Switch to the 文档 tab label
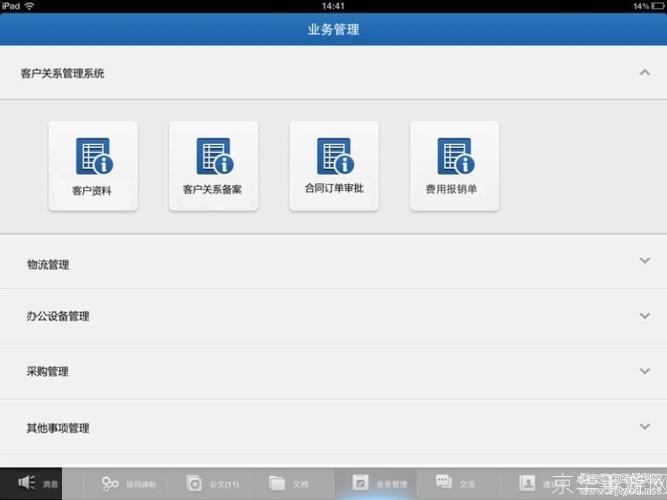Viewport: 667px width, 500px height. coord(301,484)
